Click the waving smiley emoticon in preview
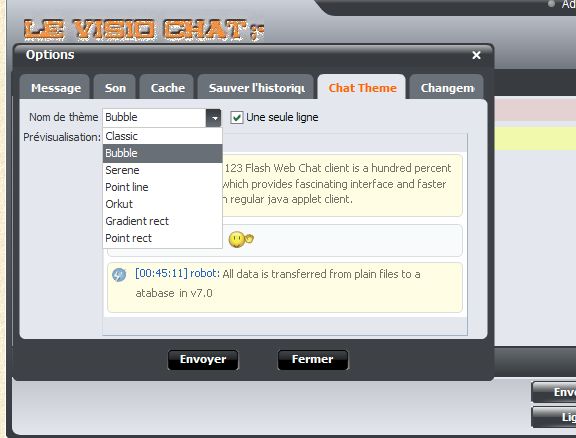Image resolution: width=576 pixels, height=438 pixels. tap(241, 240)
